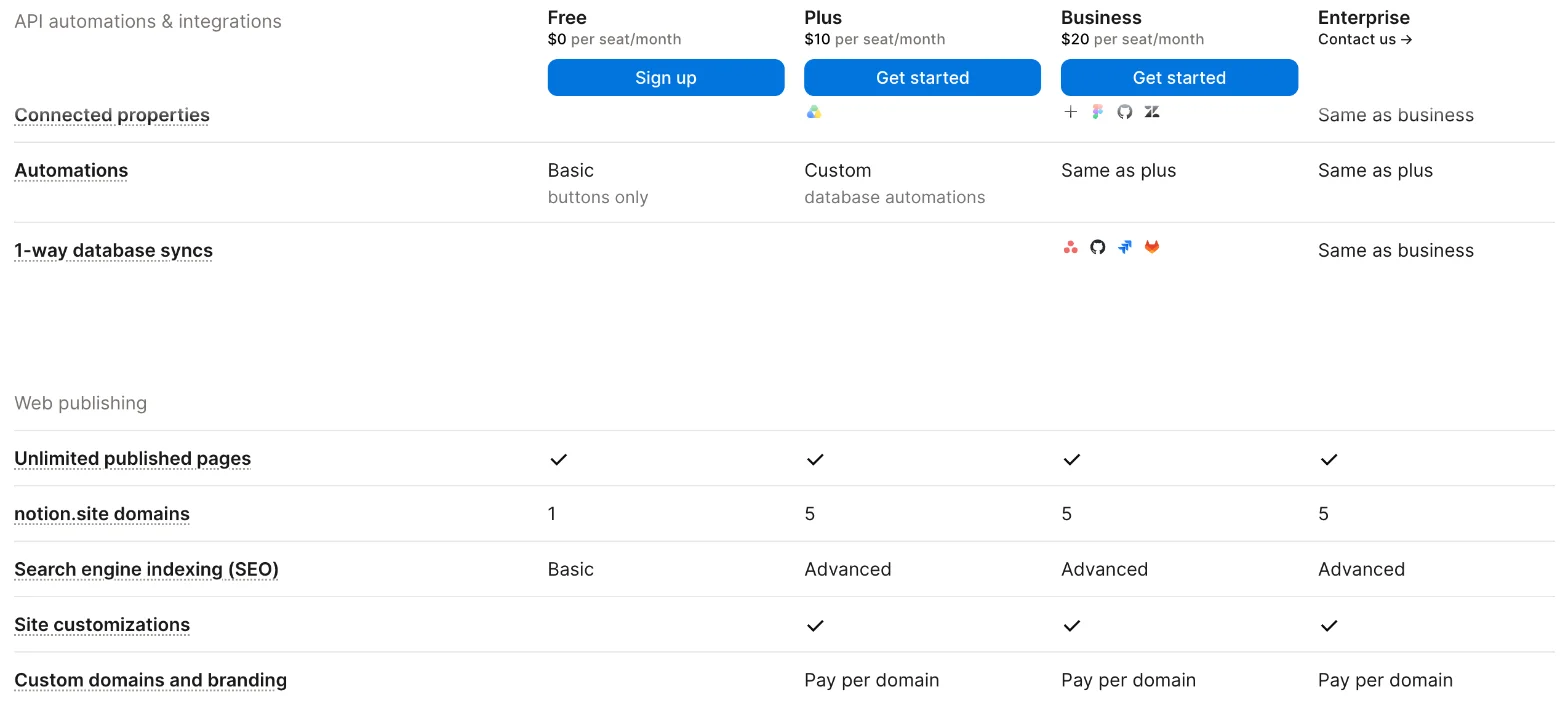1568x708 pixels.
Task: Click Same as business in Connected properties row
Action: click(x=1396, y=115)
